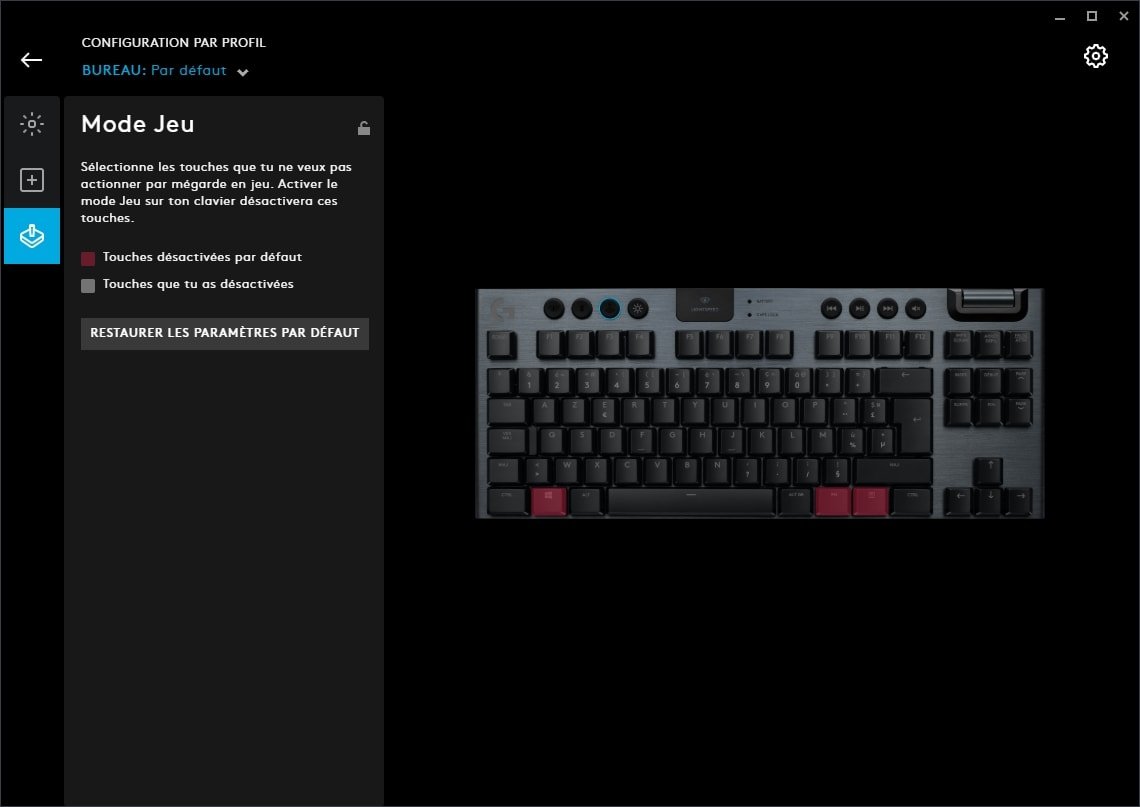Toggle the red context menu key
1140x807 pixels.
pyautogui.click(x=870, y=502)
